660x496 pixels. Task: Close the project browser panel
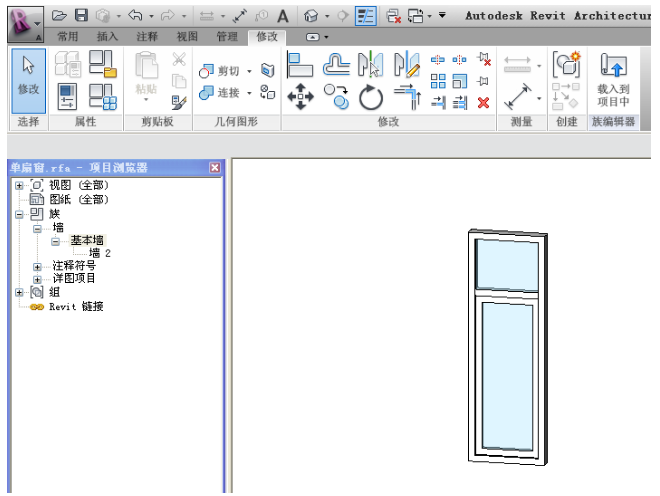point(214,168)
